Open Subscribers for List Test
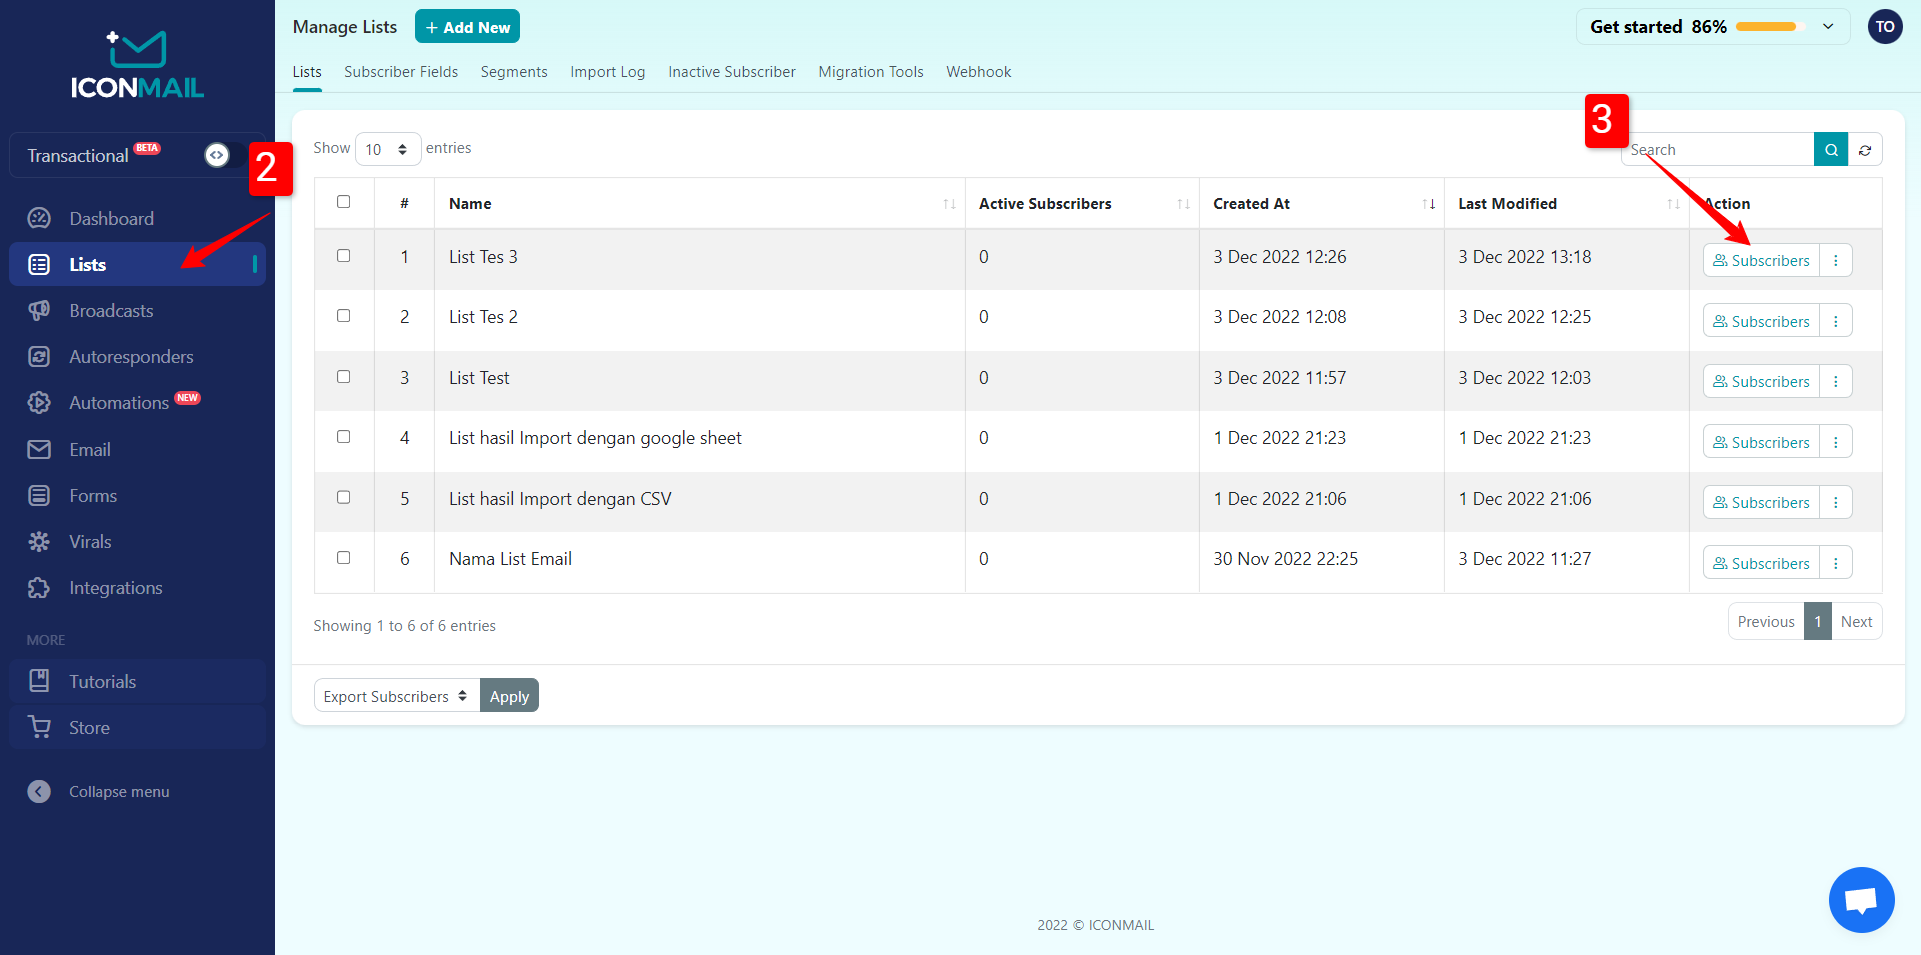This screenshot has width=1921, height=955. [1760, 382]
